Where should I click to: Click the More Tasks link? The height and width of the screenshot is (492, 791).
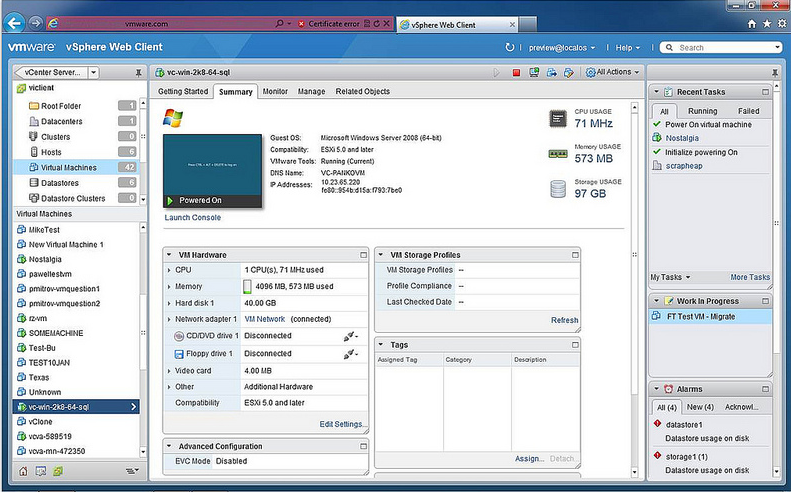pos(750,278)
